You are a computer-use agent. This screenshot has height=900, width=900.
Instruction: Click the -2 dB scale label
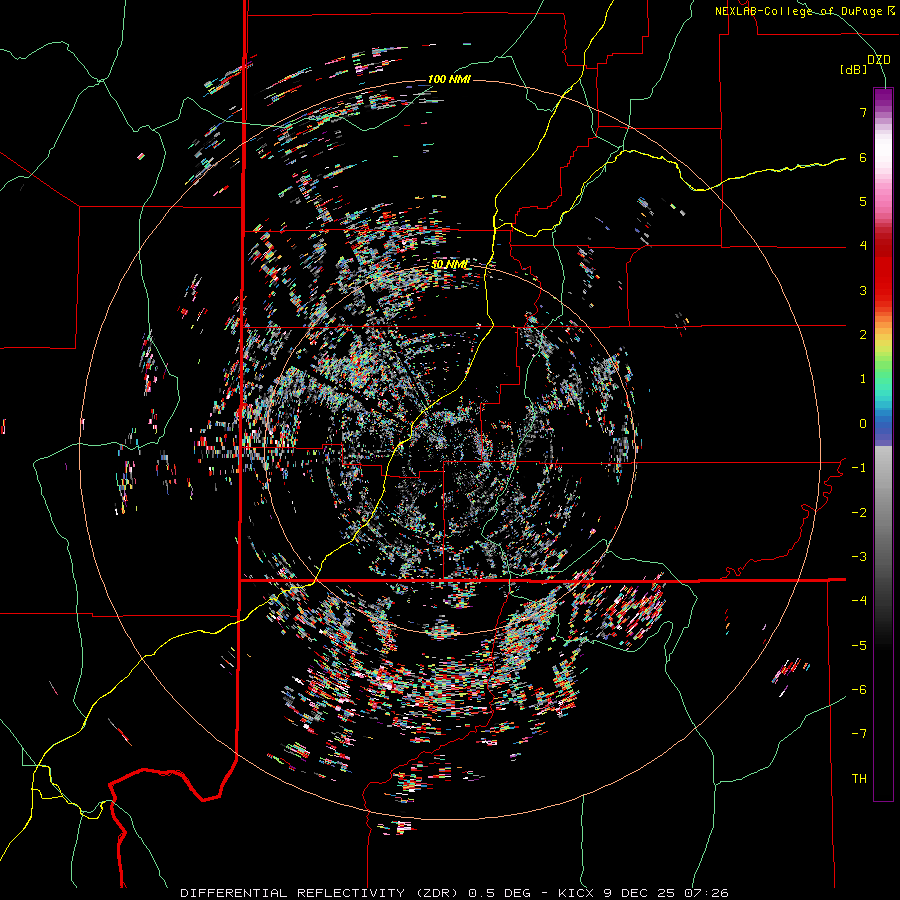pos(859,513)
